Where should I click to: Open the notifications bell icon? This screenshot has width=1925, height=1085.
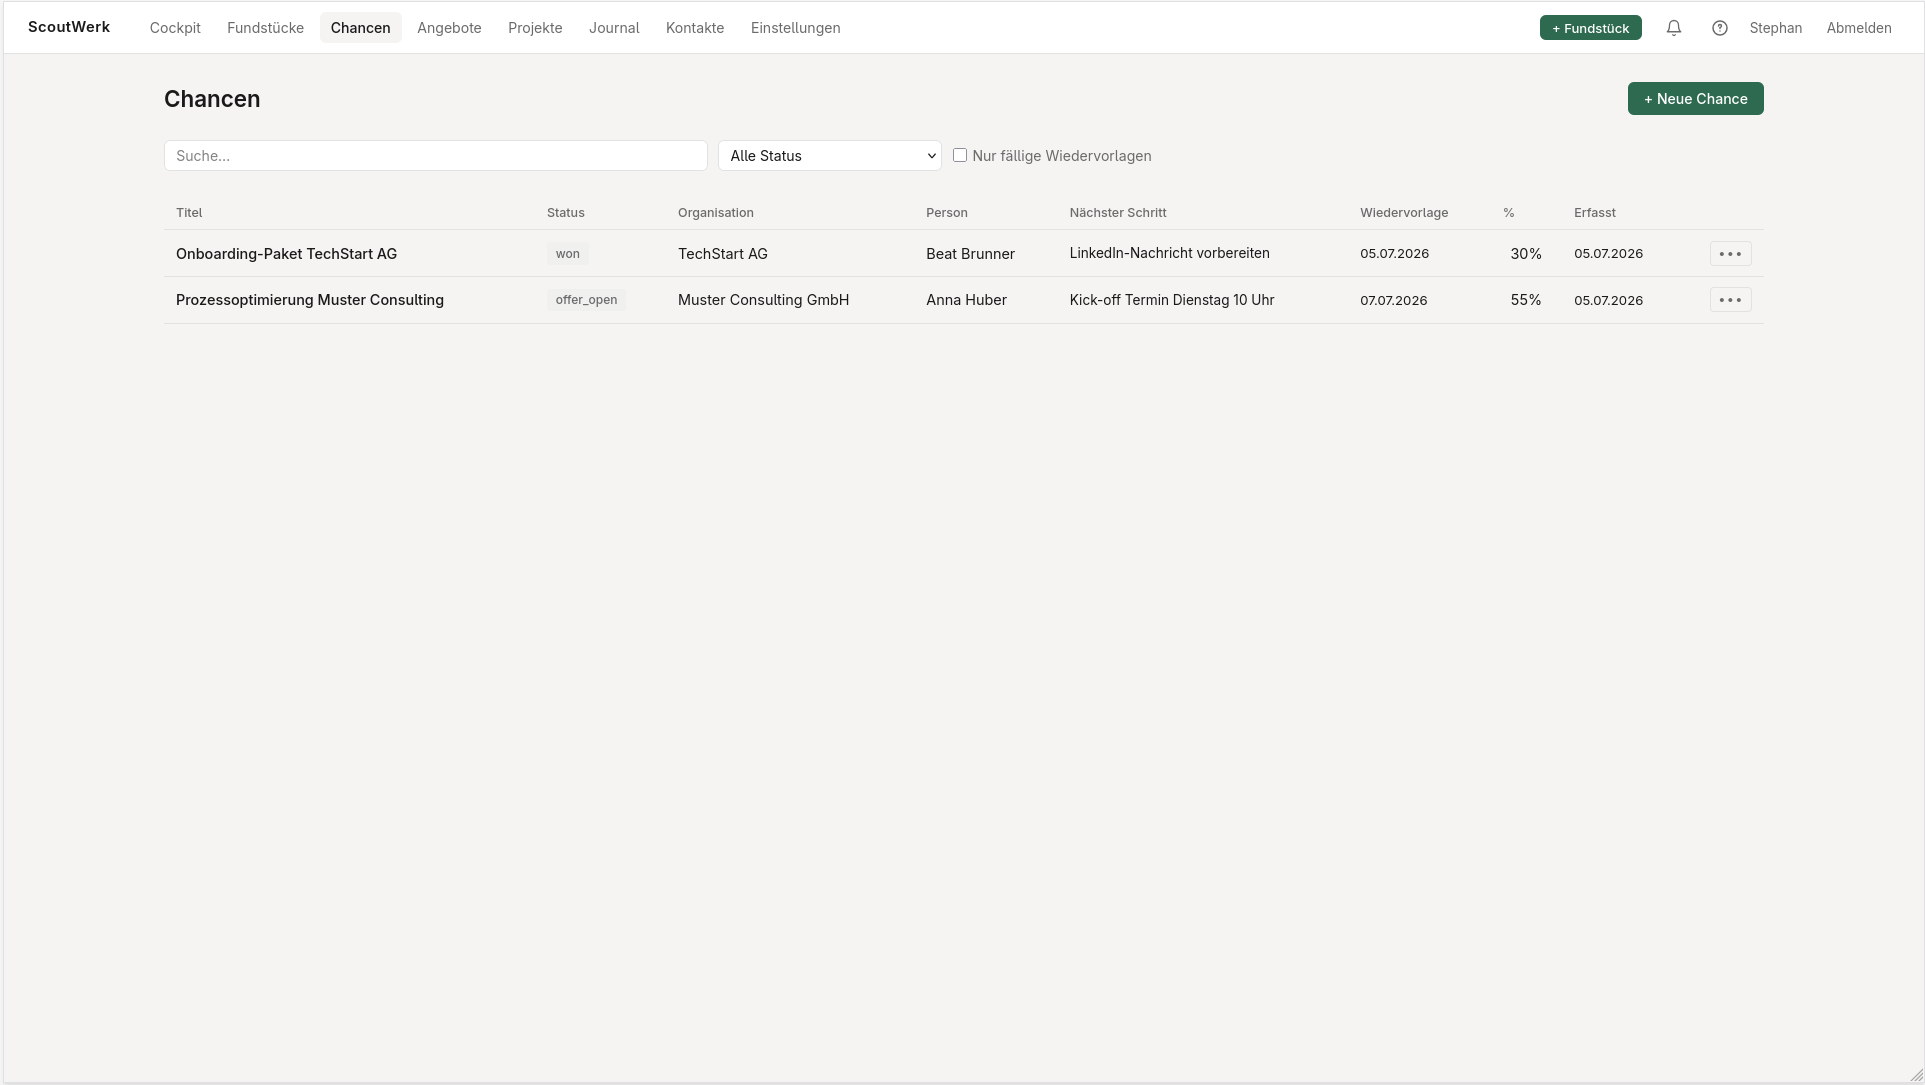click(x=1674, y=28)
